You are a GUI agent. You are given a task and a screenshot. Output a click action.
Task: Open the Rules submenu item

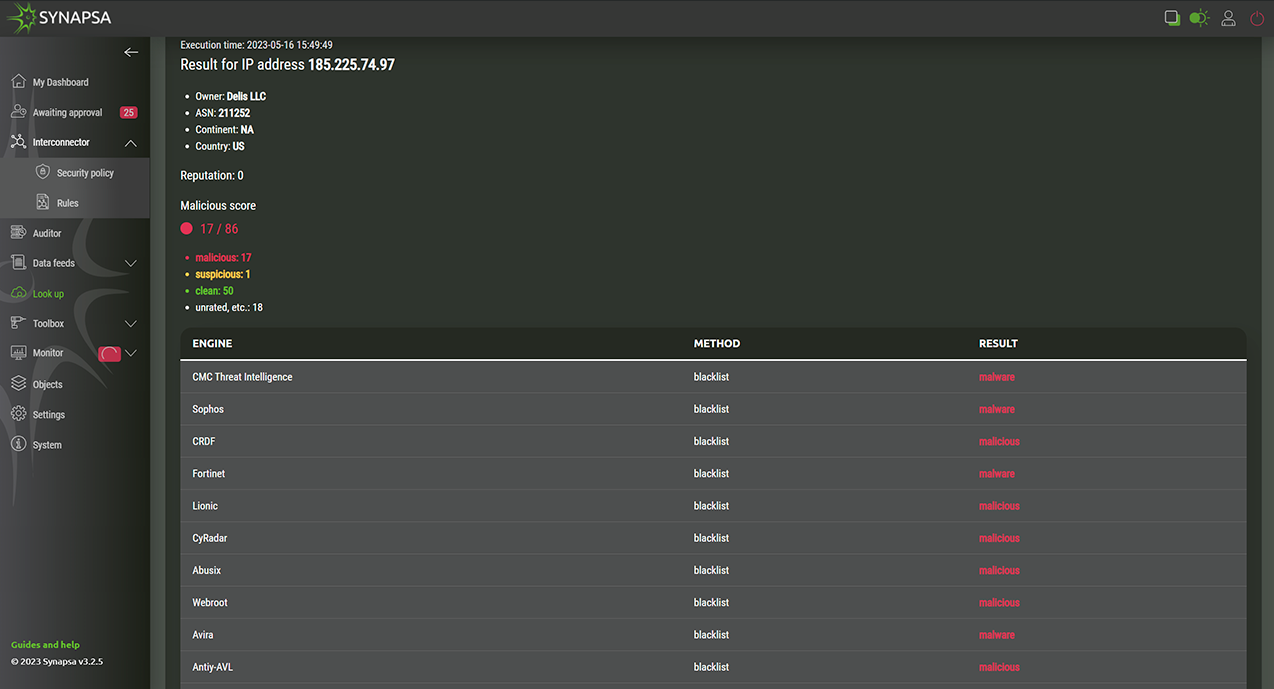(x=67, y=203)
